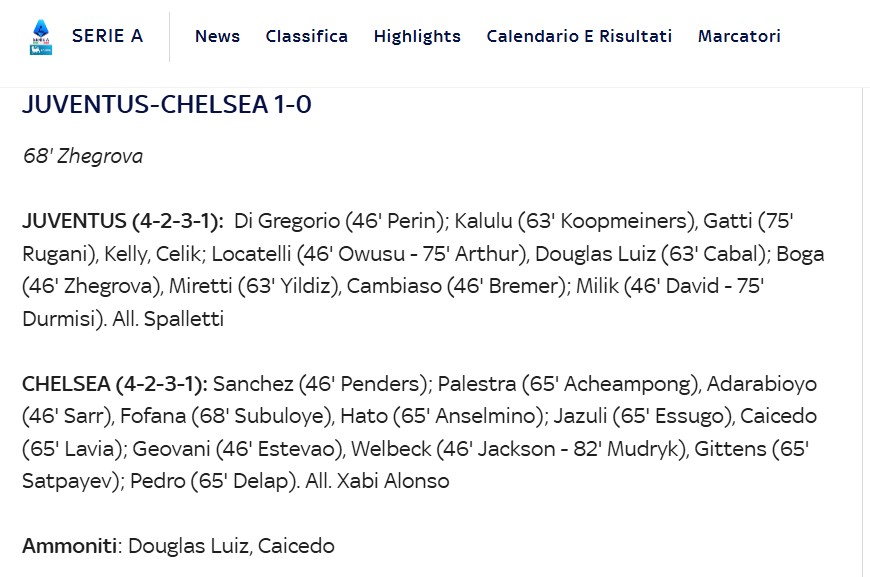
Task: Click the bold JUVENTUS (4-2-3-1) label
Action: point(123,221)
